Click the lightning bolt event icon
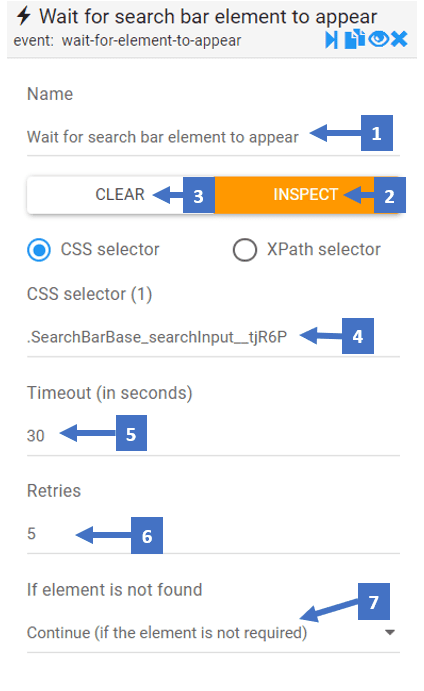Screen dimensions: 424x691 pos(23,16)
